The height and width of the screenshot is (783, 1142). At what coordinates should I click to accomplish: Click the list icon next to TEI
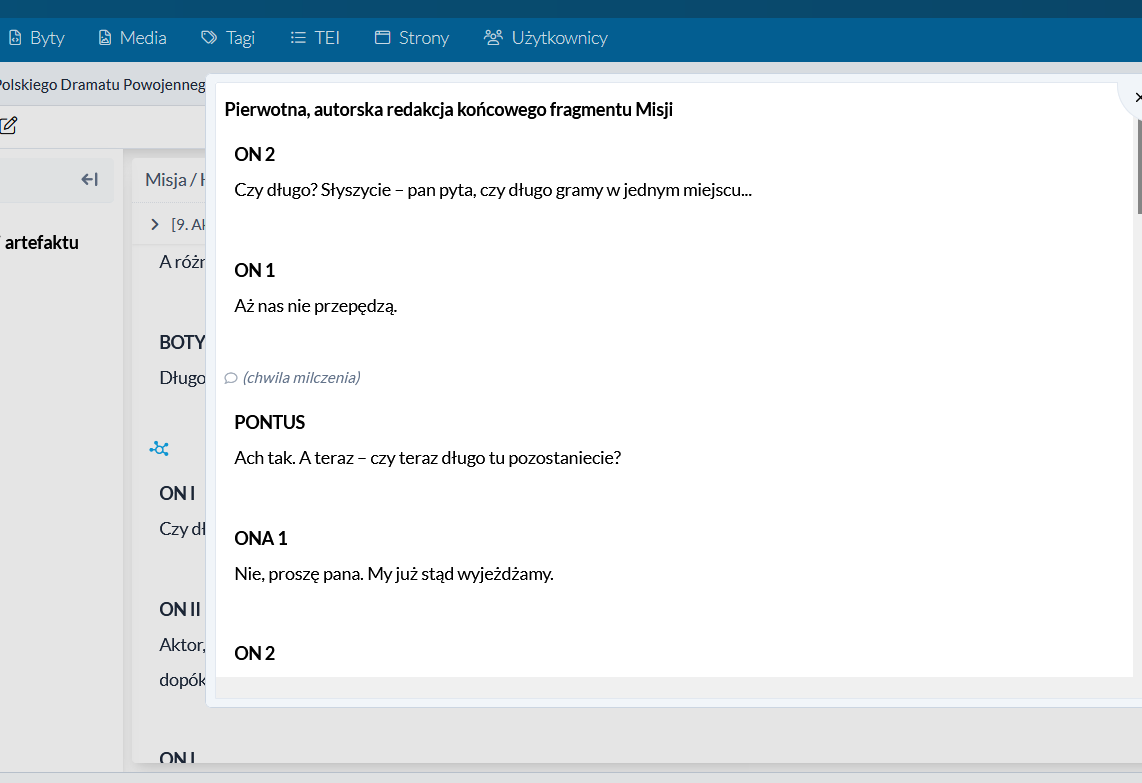(x=298, y=38)
